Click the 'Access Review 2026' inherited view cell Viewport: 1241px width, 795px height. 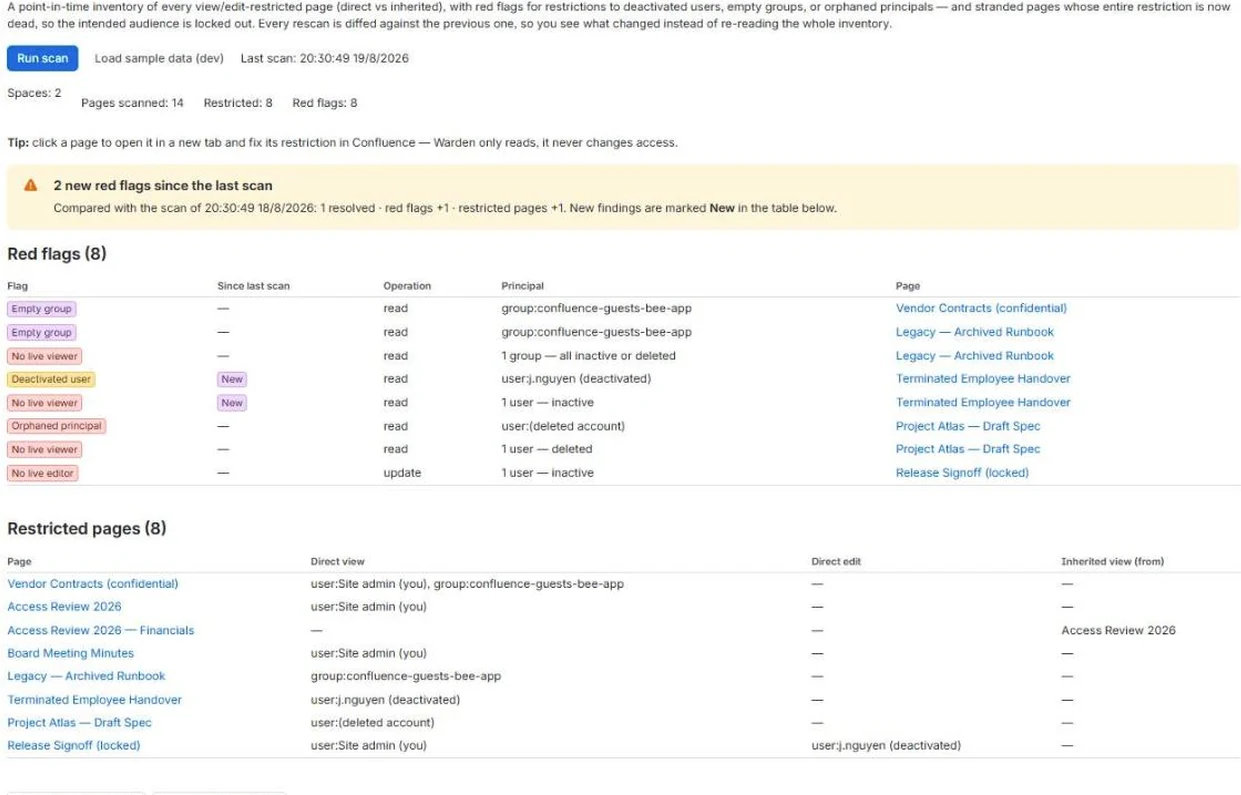[1119, 631]
